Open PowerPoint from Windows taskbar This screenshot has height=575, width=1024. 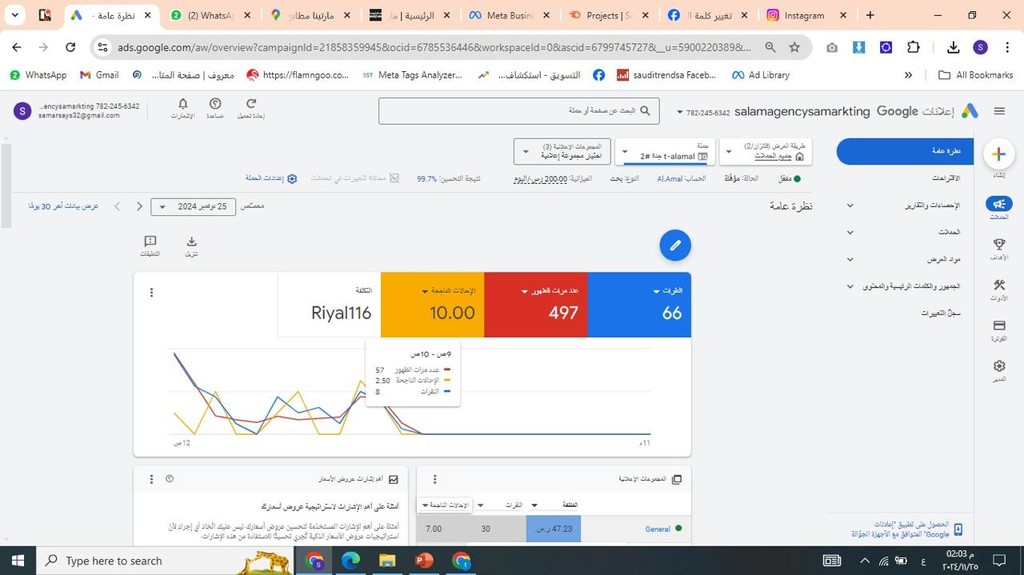[x=424, y=561]
